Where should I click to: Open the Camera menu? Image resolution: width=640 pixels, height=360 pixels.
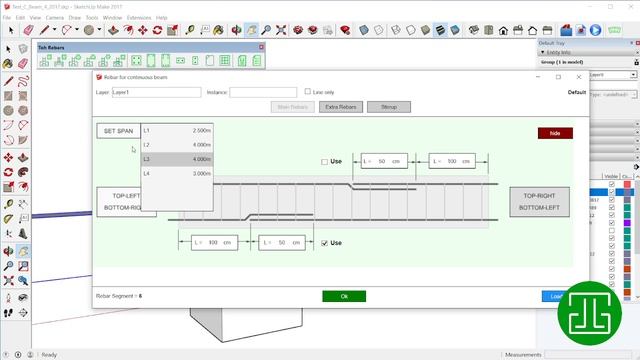[x=55, y=18]
